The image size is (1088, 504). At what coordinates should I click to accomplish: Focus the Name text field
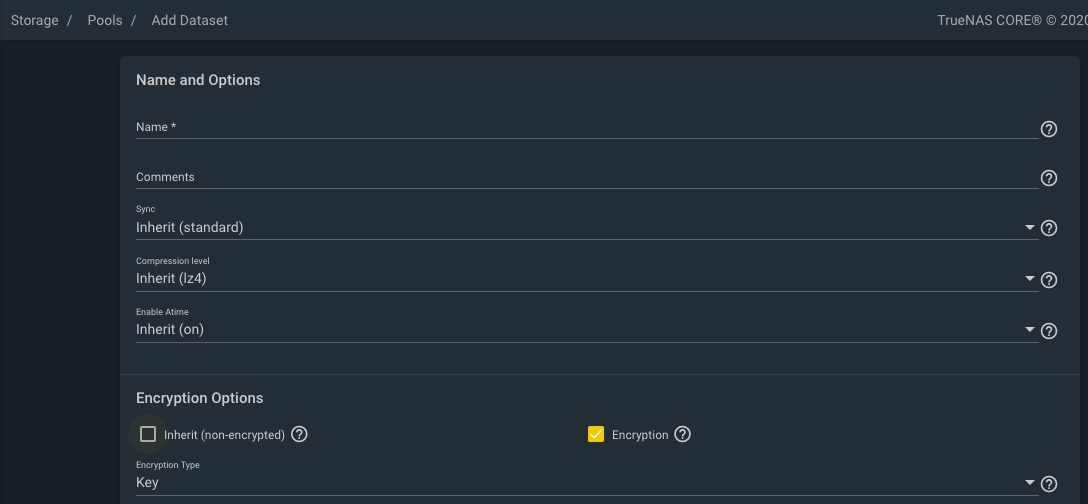point(585,127)
